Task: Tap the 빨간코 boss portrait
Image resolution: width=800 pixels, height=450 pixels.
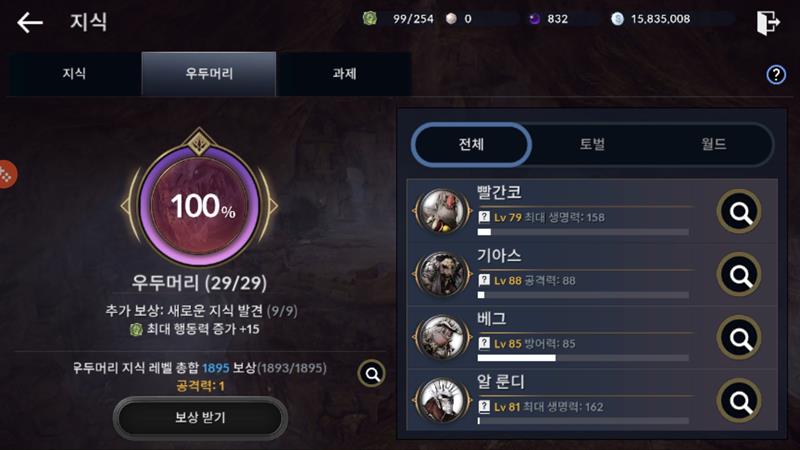Action: 442,211
